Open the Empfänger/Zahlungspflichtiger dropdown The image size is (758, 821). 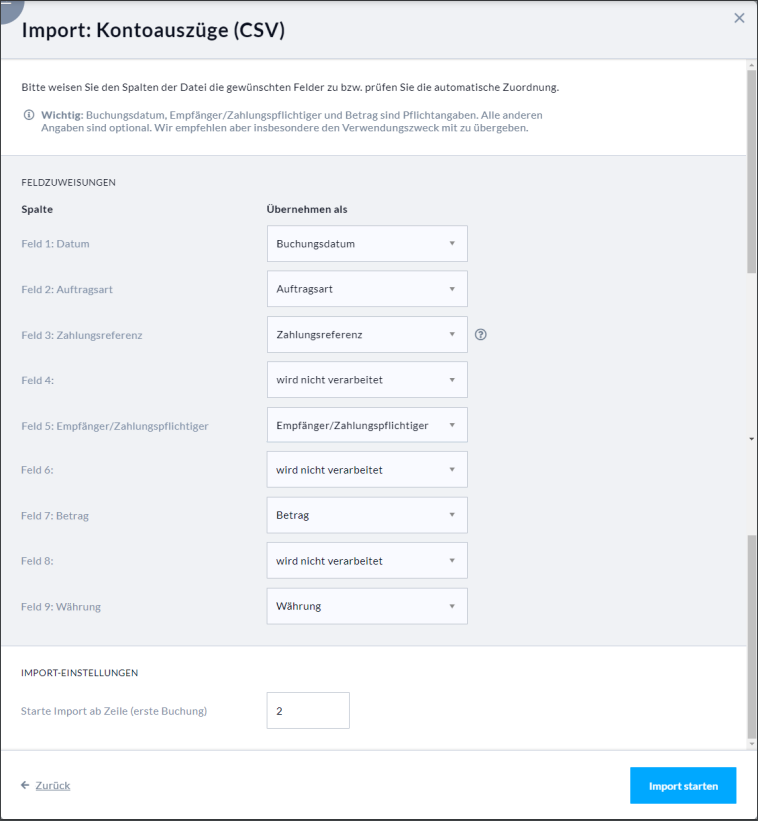coord(367,425)
